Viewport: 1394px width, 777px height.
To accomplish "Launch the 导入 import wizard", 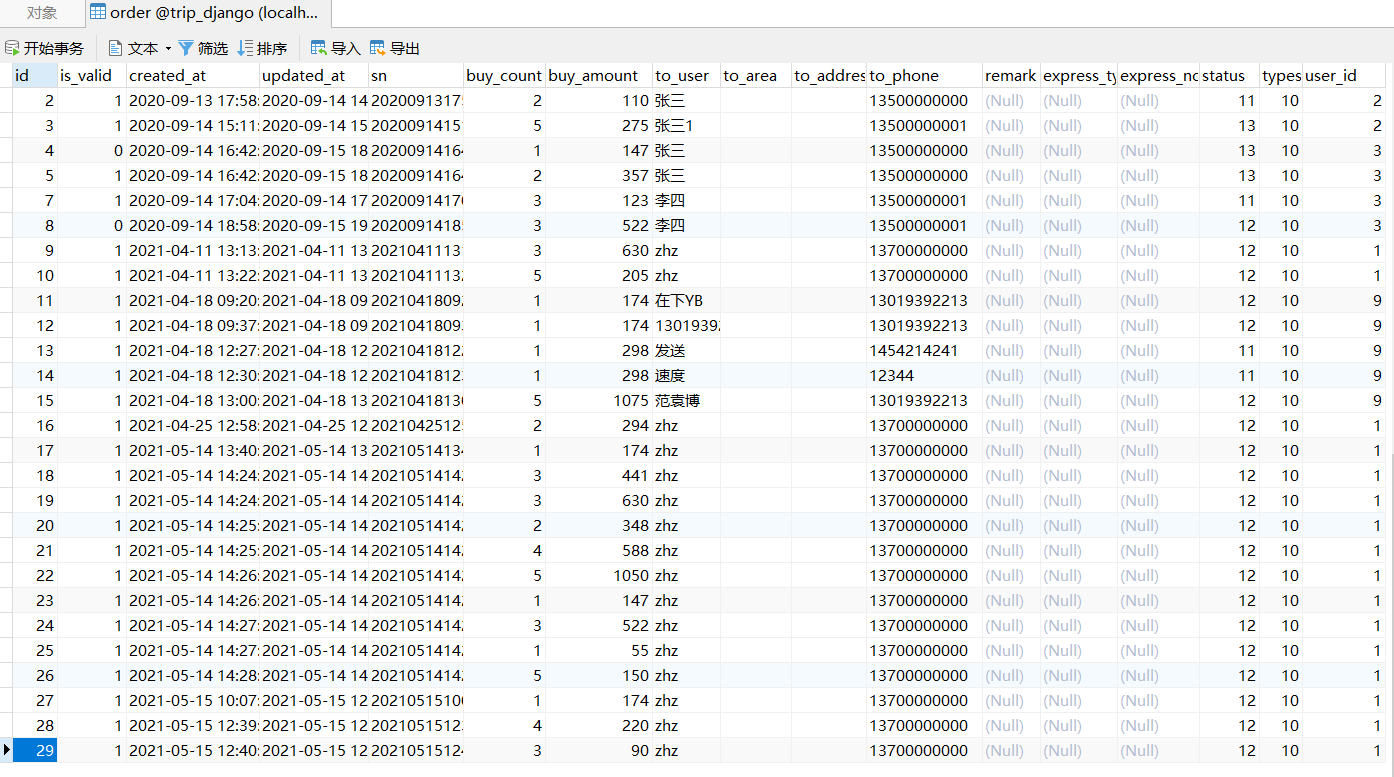I will (336, 48).
